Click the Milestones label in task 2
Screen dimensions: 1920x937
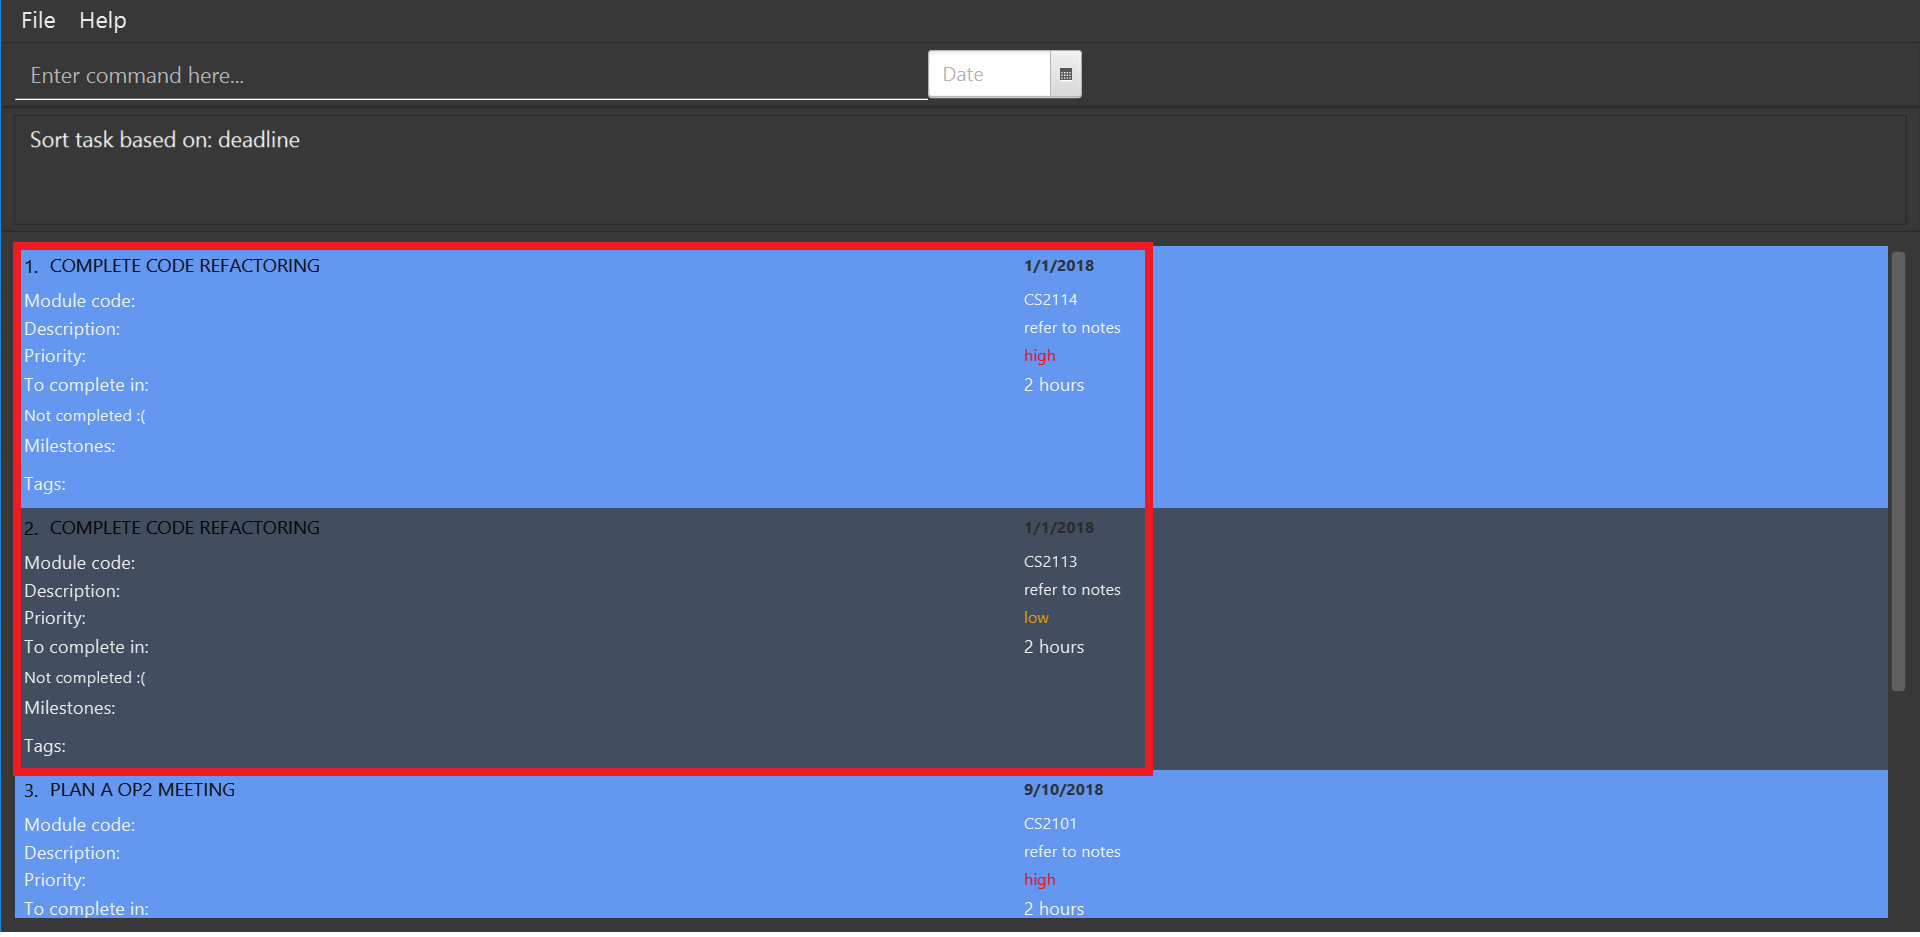tap(70, 708)
